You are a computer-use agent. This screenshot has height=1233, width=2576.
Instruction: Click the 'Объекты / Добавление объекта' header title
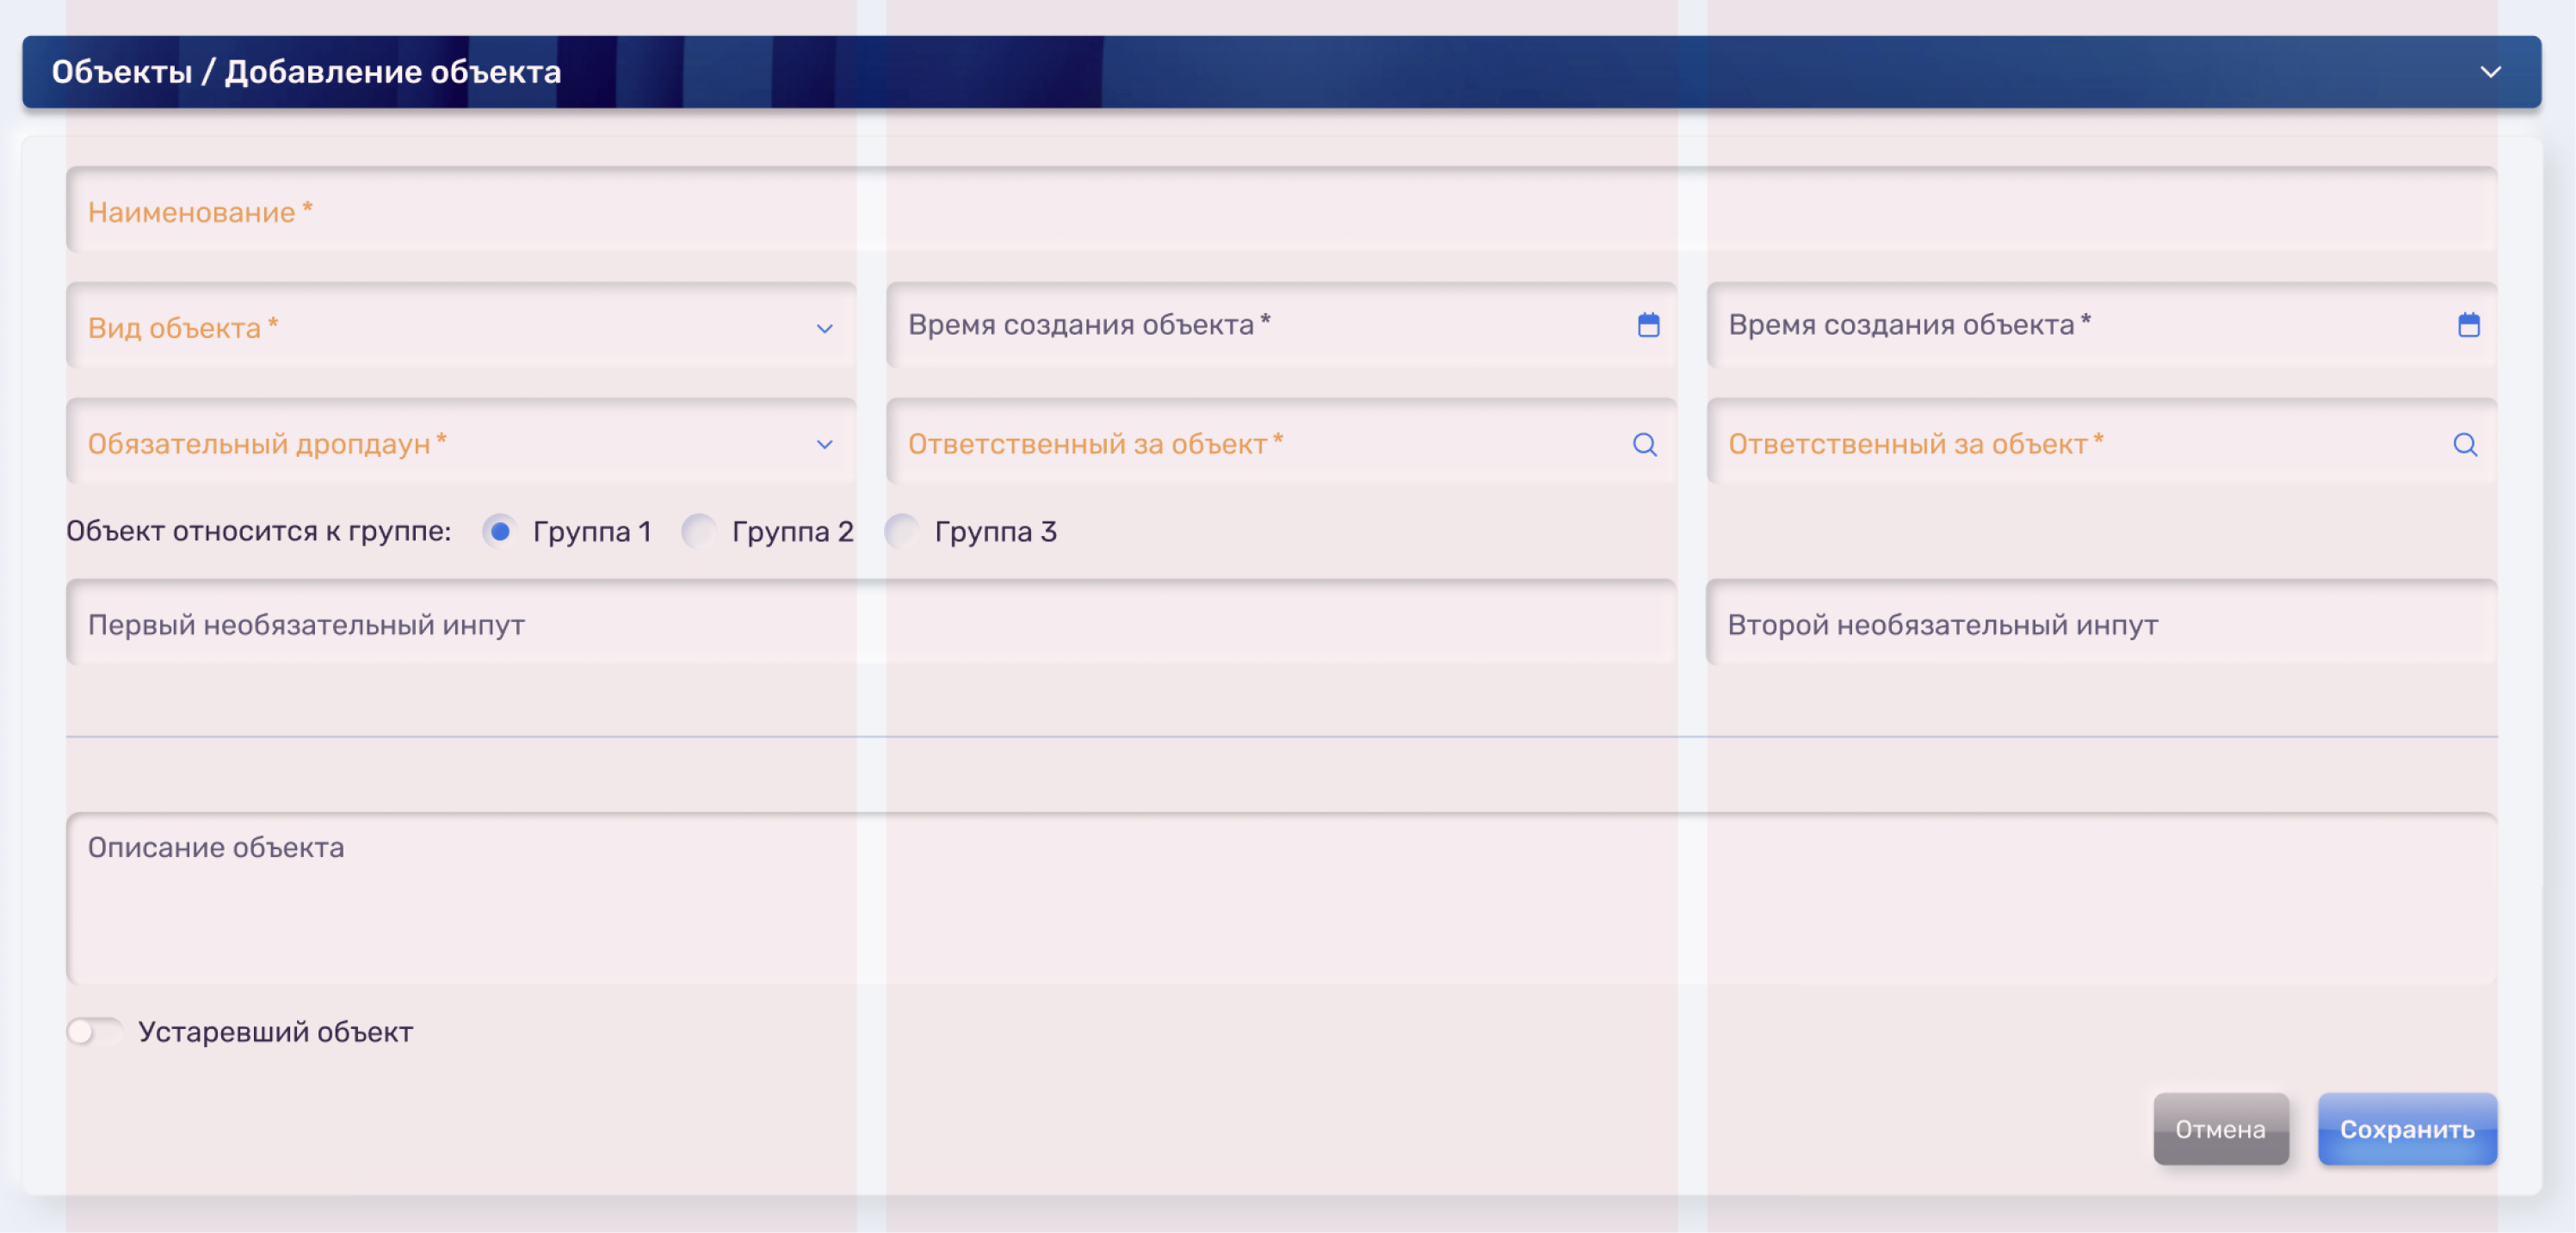tap(306, 72)
